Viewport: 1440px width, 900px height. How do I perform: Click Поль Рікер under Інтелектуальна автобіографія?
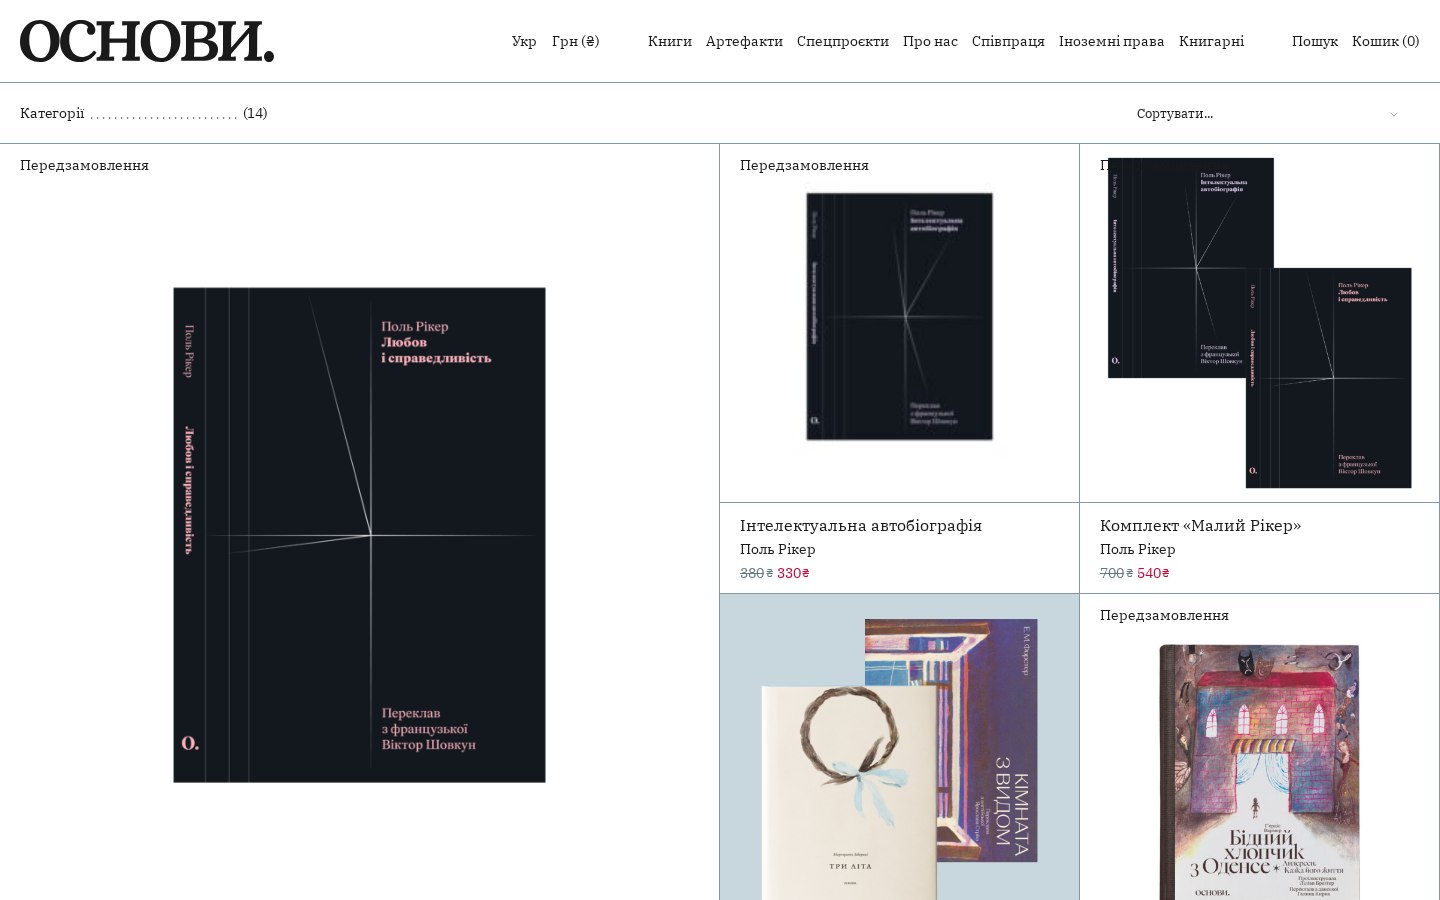tap(778, 549)
